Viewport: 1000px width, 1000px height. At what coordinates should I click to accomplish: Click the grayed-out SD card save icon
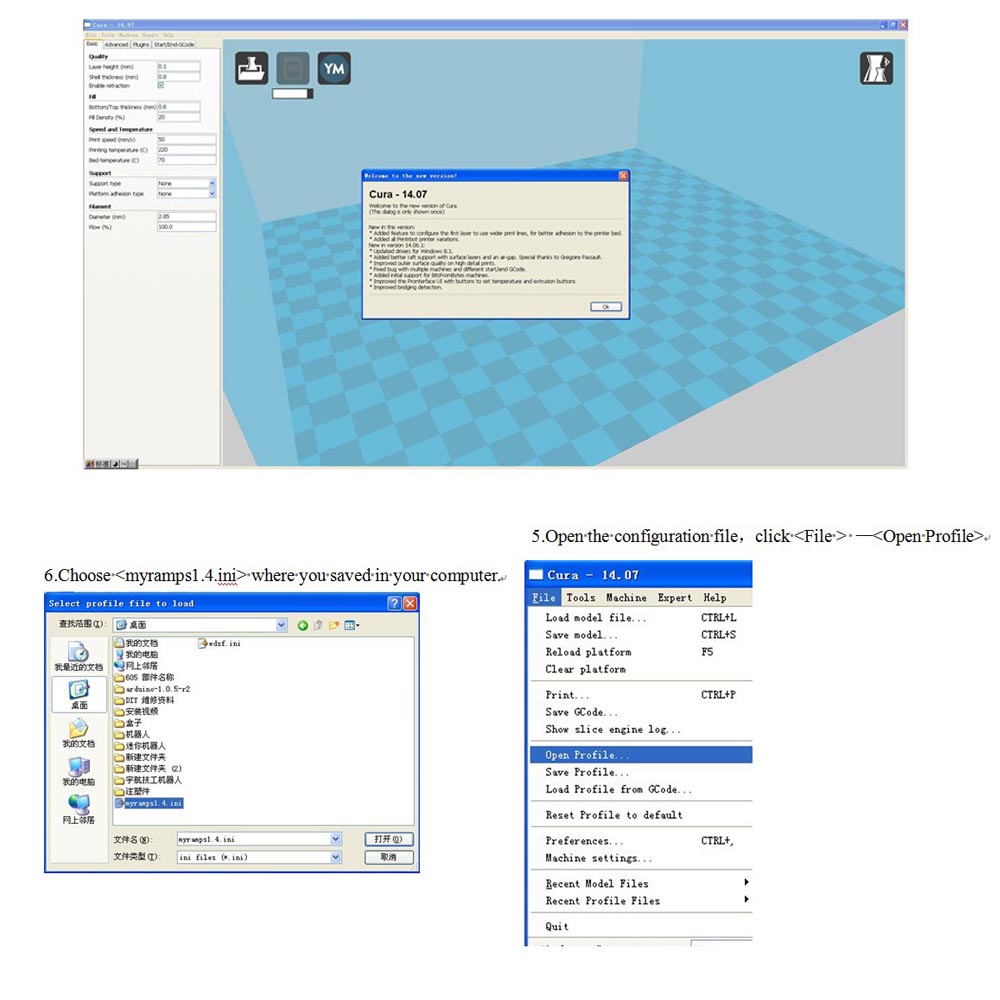(x=293, y=68)
